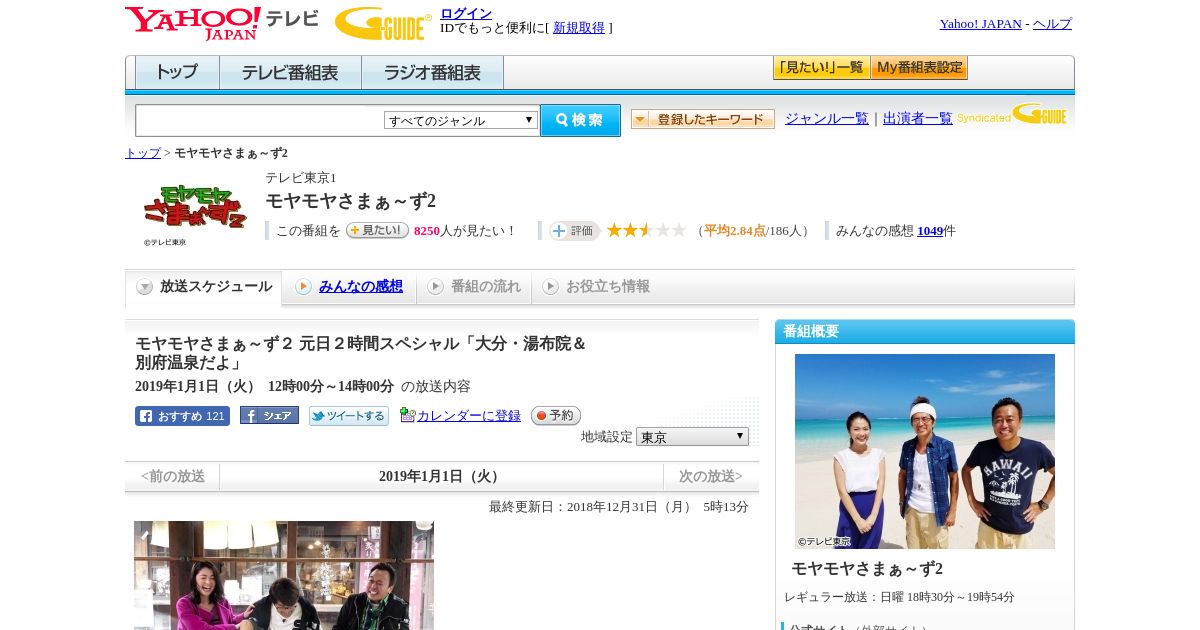The width and height of the screenshot is (1200, 630).
Task: Click the 見たい! plus button
Action: click(377, 230)
